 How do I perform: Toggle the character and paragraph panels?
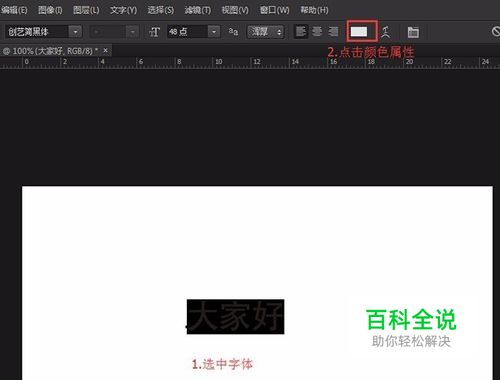tap(413, 32)
